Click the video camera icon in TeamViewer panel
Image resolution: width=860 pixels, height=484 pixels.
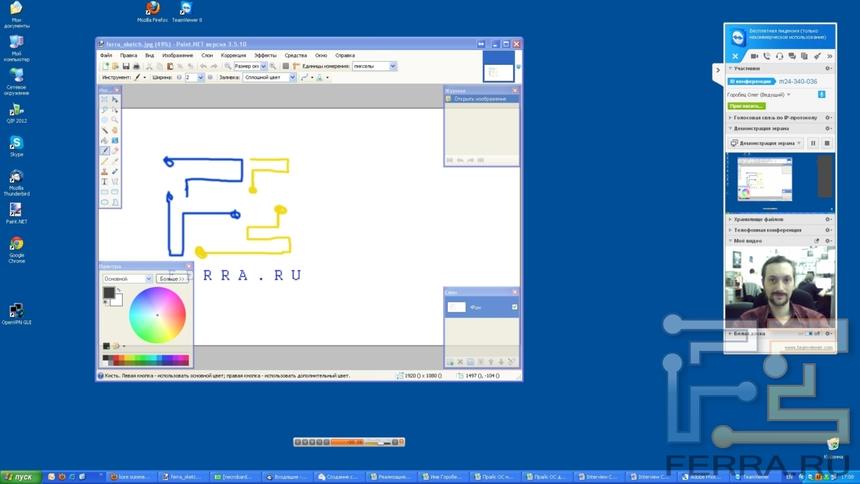[x=754, y=56]
